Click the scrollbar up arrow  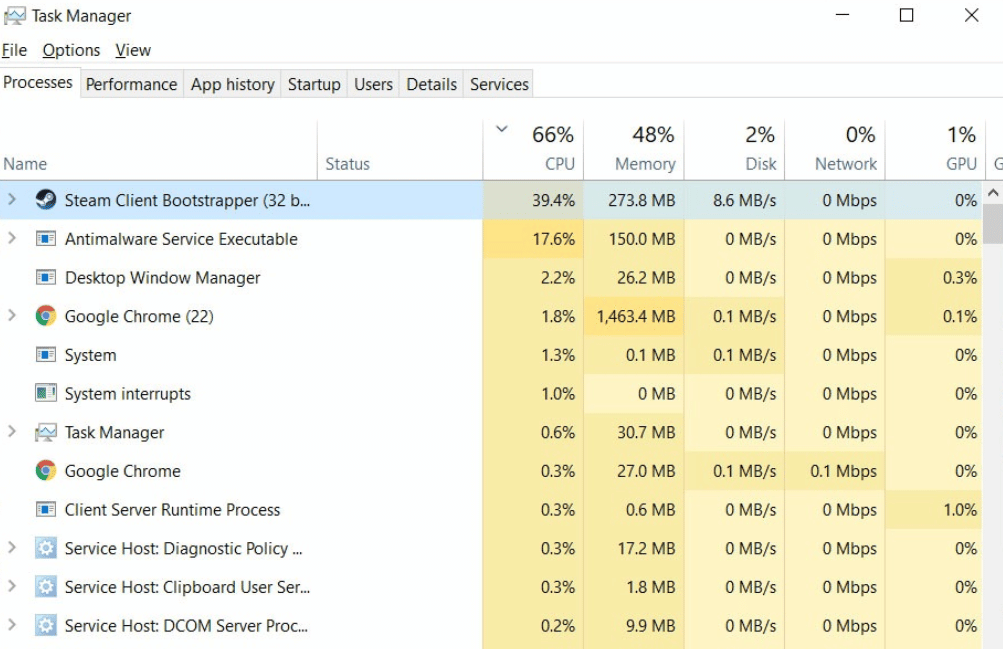(993, 192)
